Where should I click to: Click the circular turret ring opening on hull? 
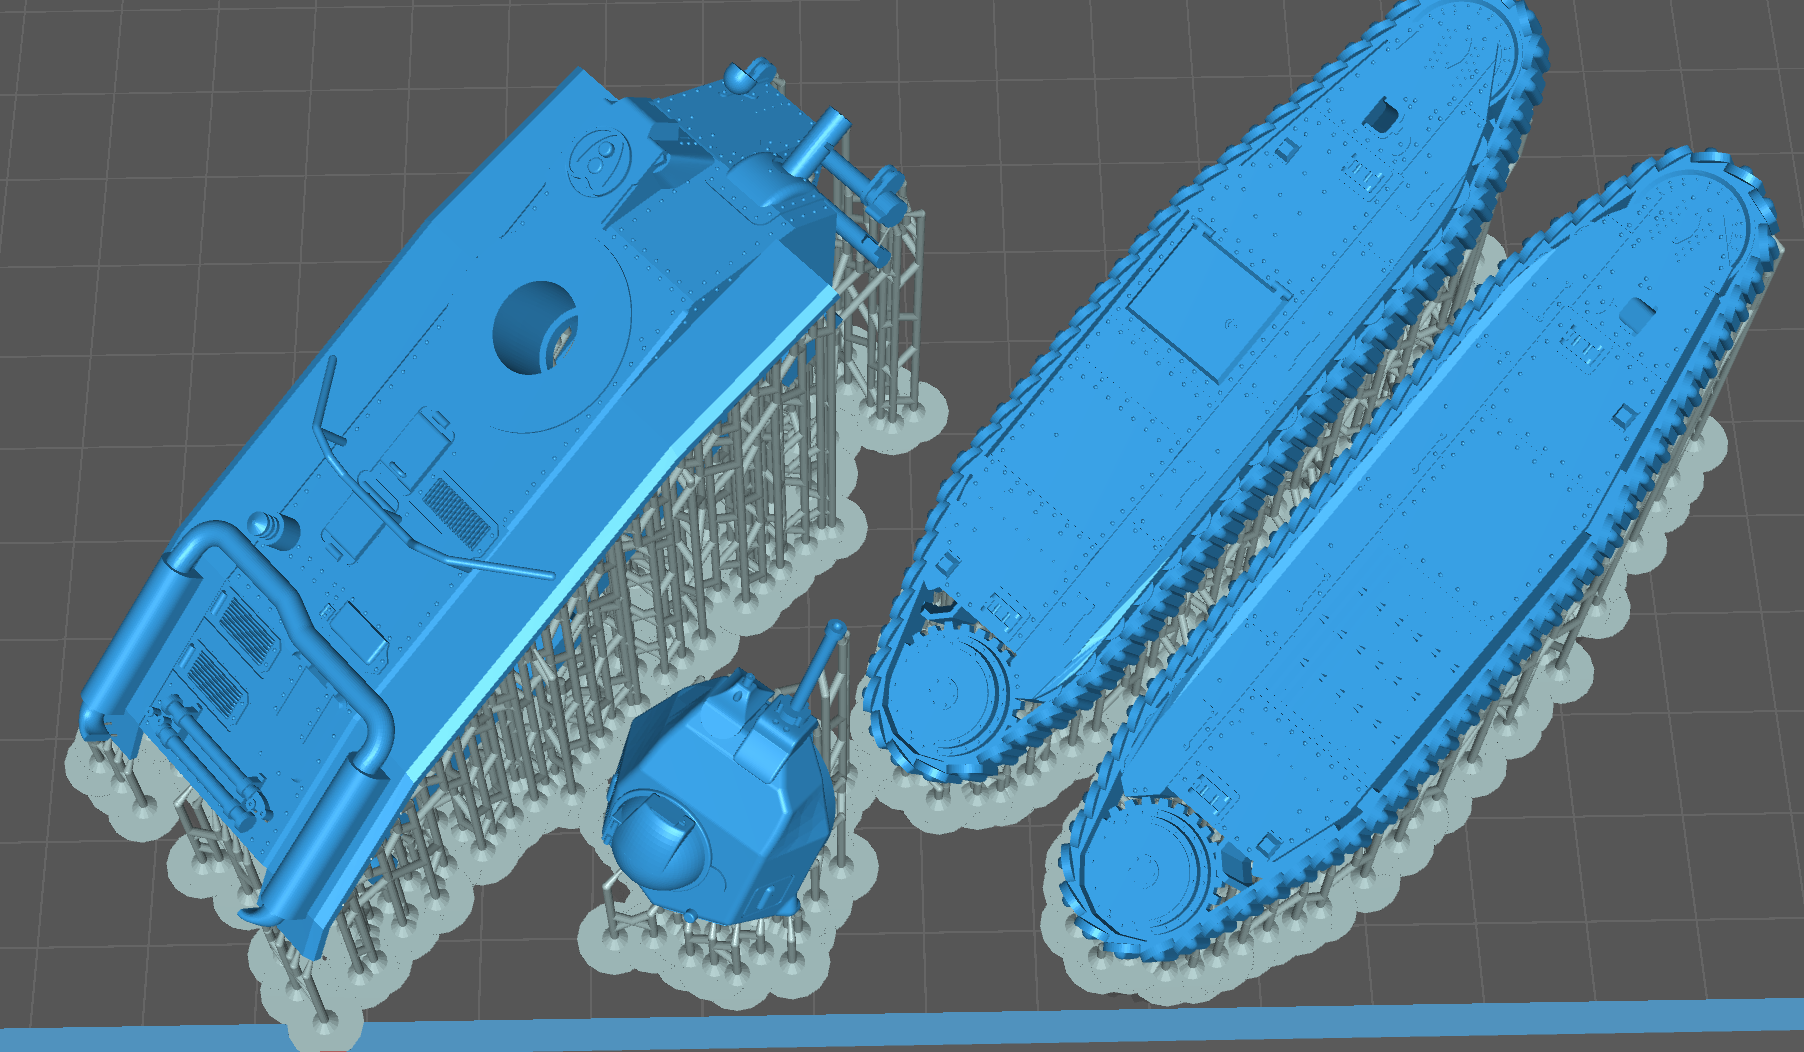tap(537, 328)
